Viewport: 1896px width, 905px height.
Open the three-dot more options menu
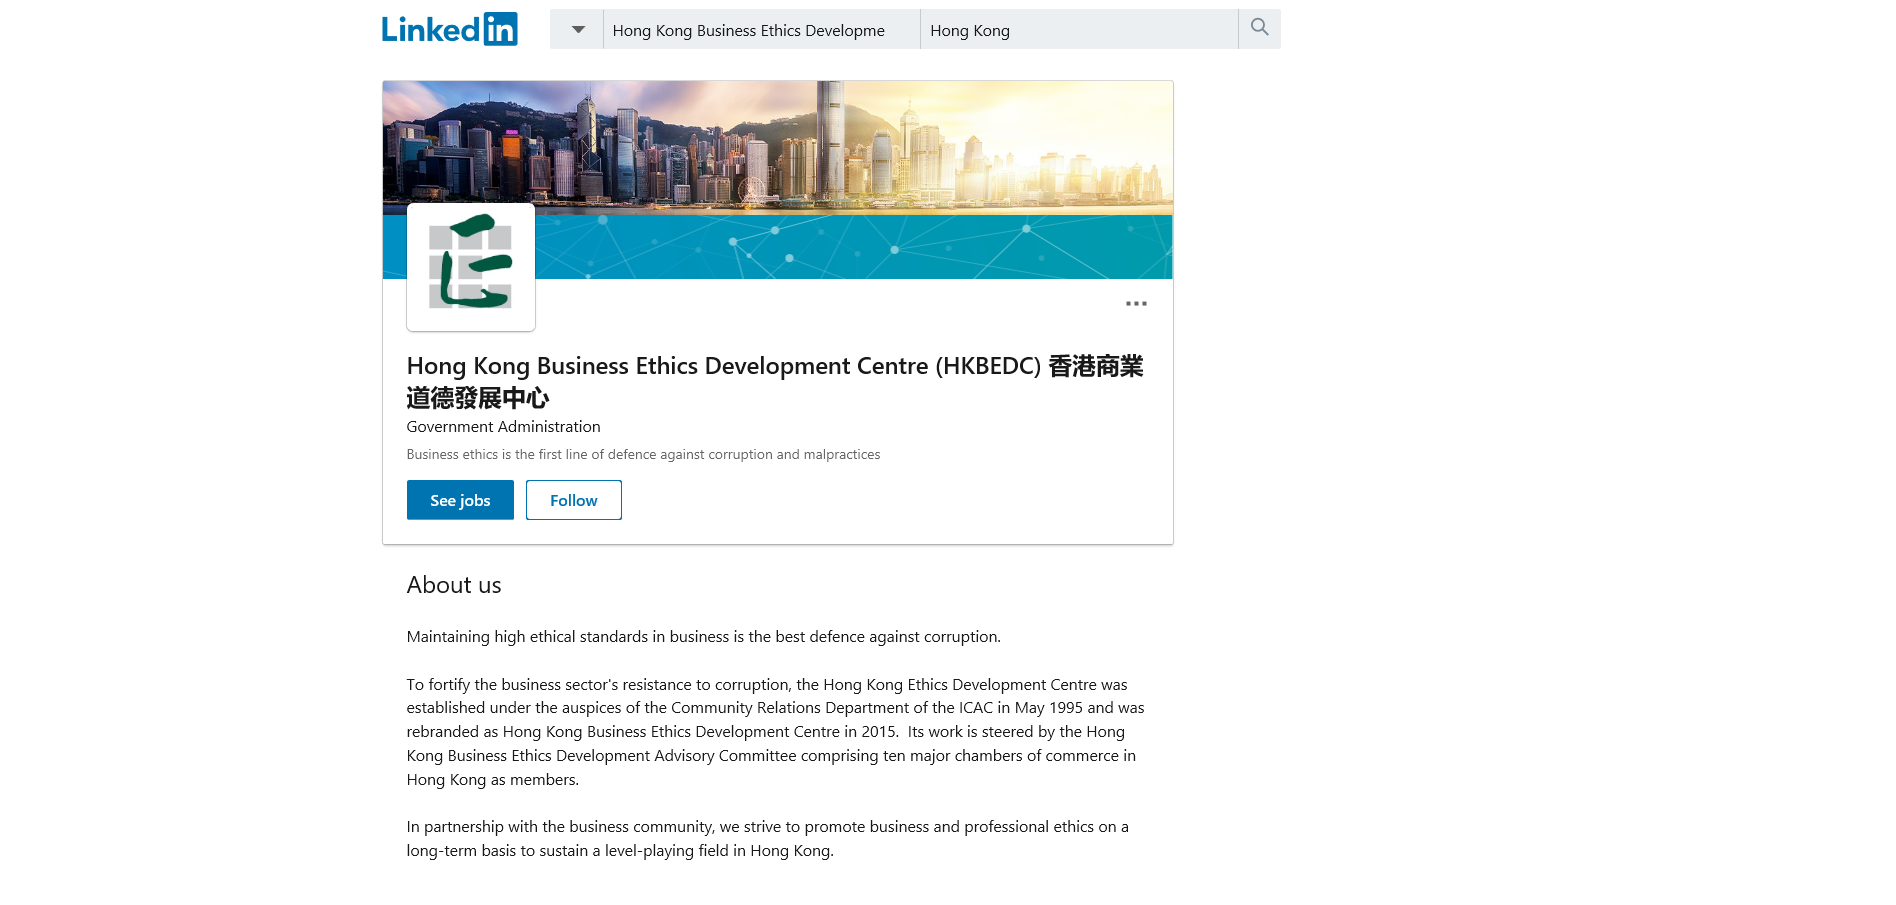[1136, 303]
